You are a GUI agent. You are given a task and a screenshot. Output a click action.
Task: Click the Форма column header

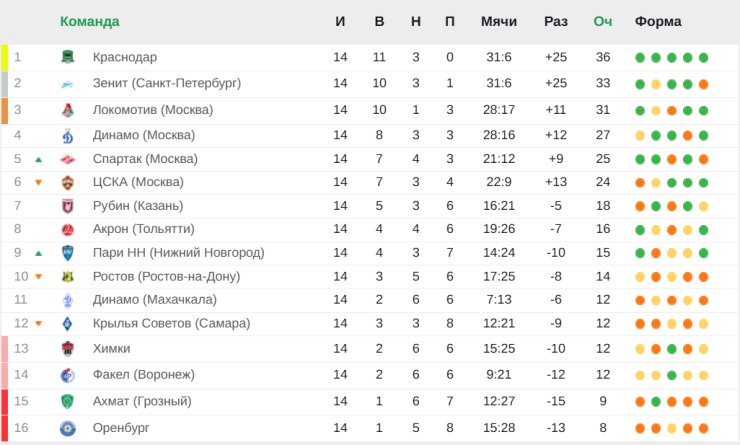(658, 21)
